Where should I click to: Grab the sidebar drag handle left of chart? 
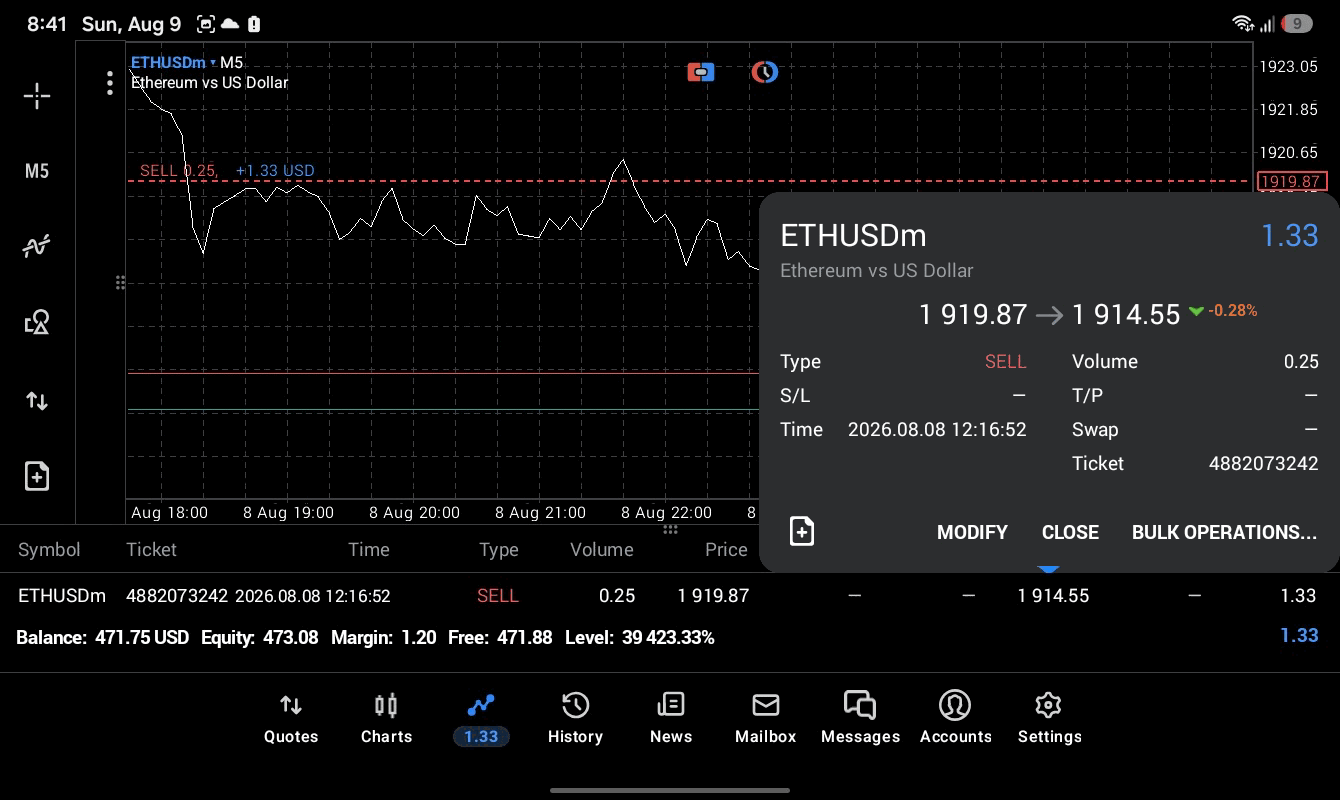(120, 283)
